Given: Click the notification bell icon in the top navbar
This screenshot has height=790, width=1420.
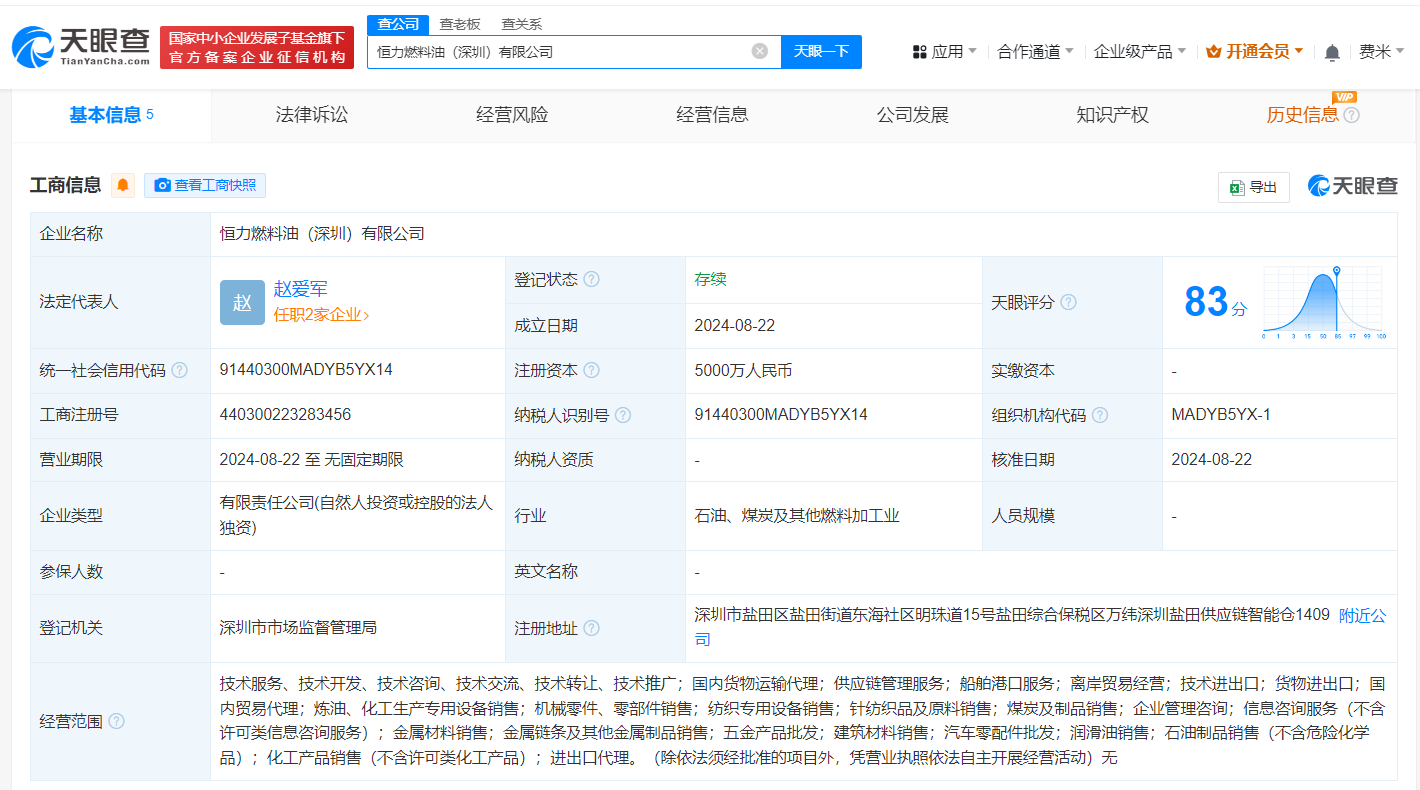Looking at the screenshot, I should (1332, 50).
